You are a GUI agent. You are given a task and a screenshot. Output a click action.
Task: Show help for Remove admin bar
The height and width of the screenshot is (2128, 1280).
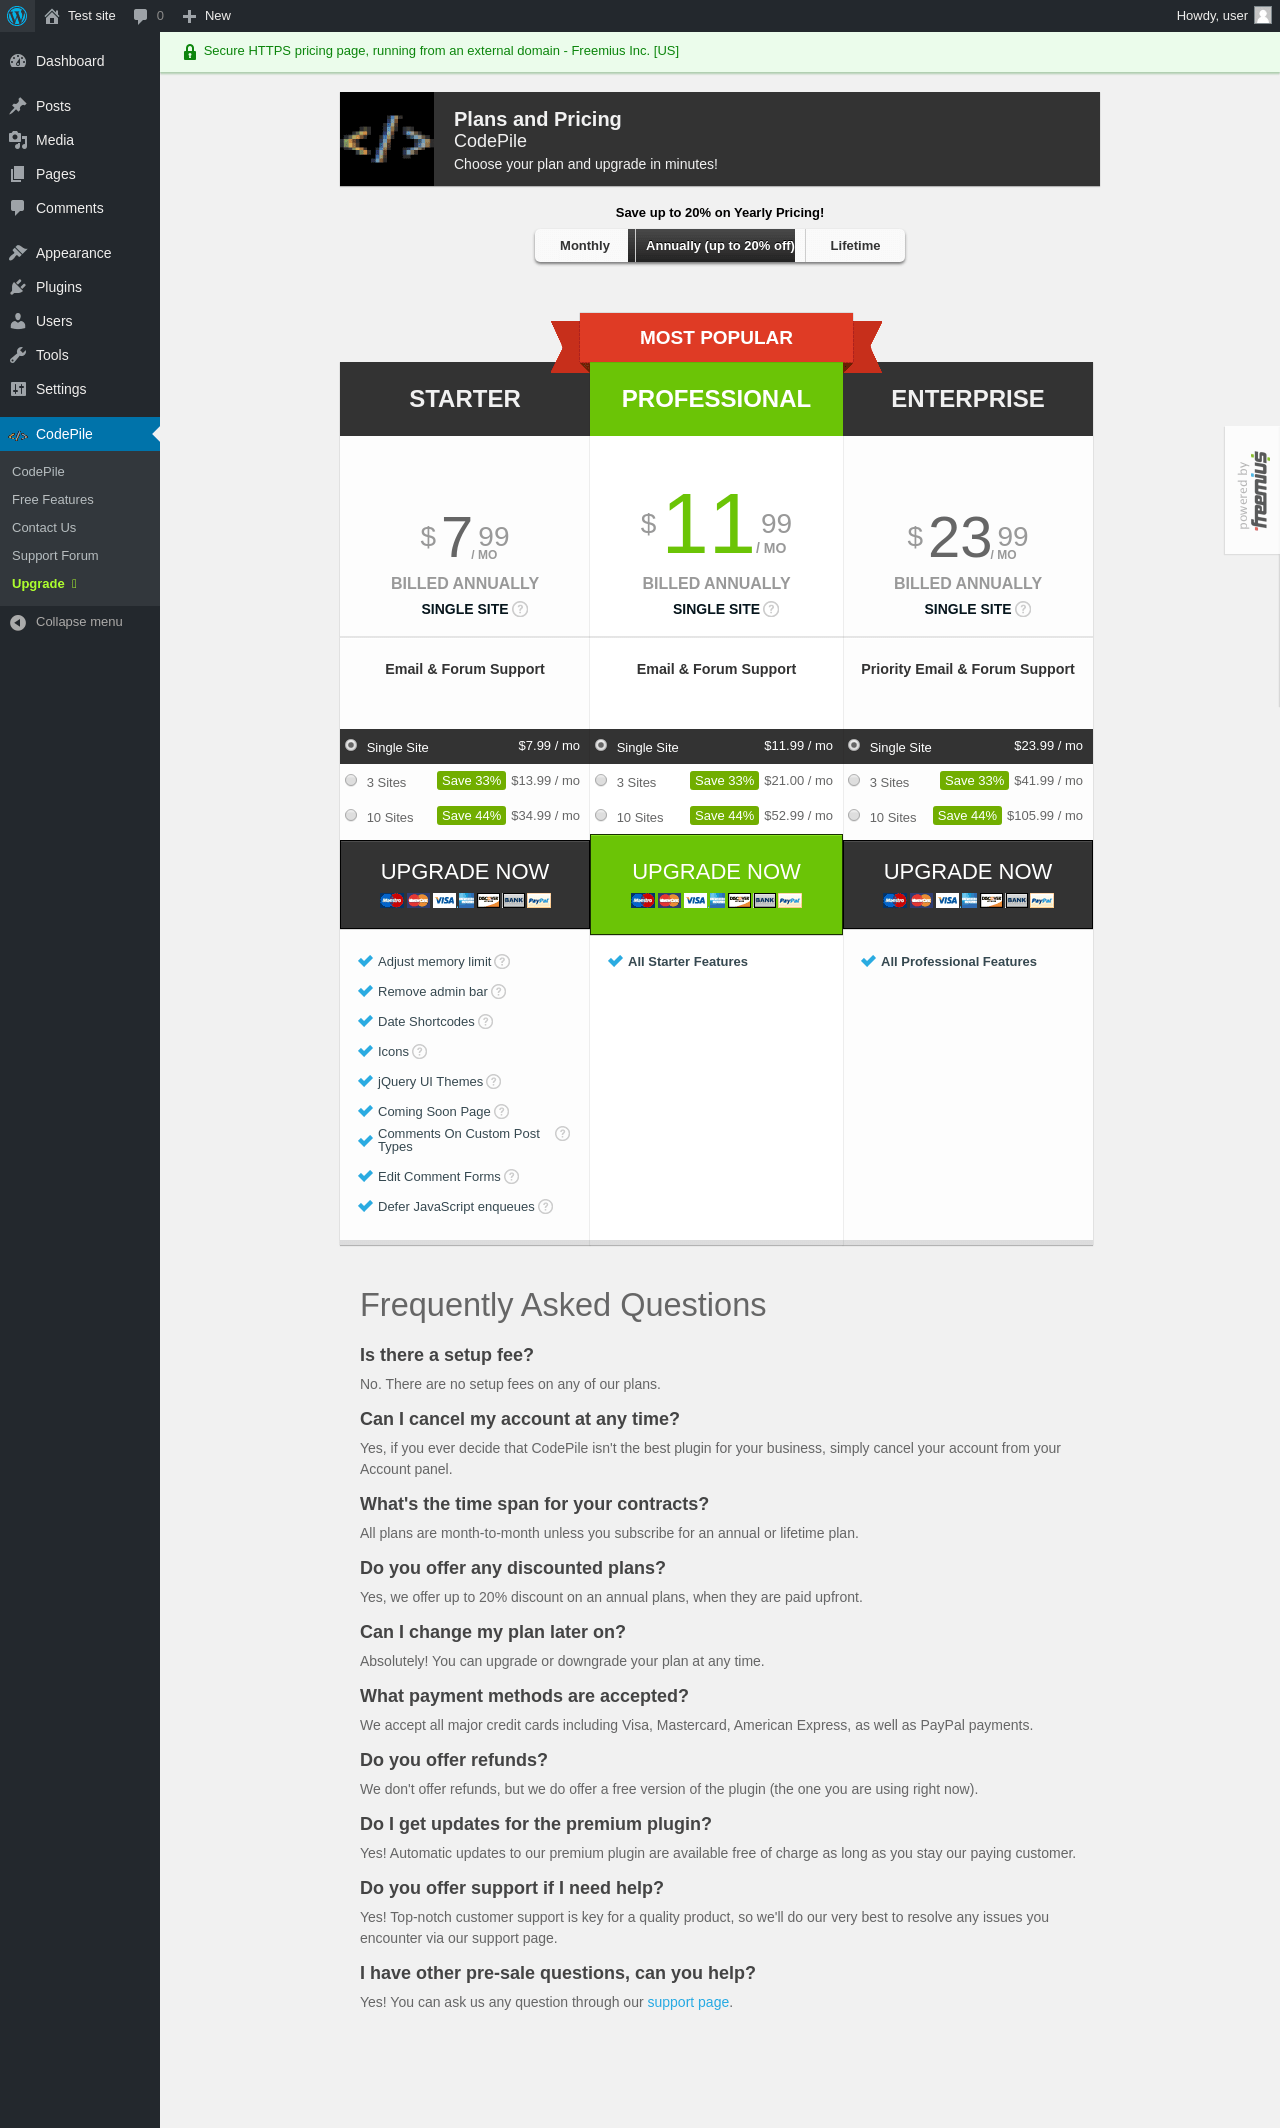point(499,992)
